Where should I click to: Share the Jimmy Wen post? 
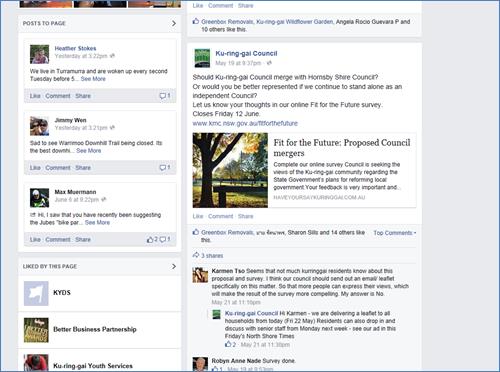tap(83, 168)
